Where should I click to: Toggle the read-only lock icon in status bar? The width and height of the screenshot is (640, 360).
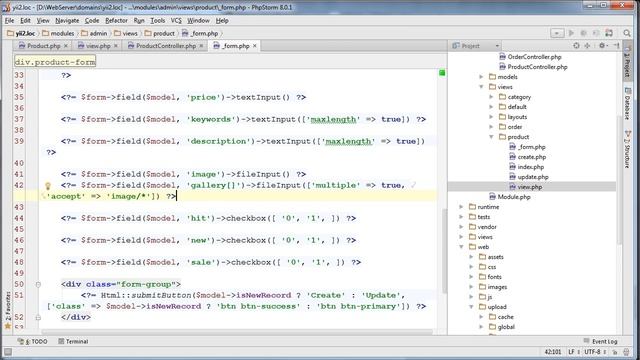[x=615, y=352]
